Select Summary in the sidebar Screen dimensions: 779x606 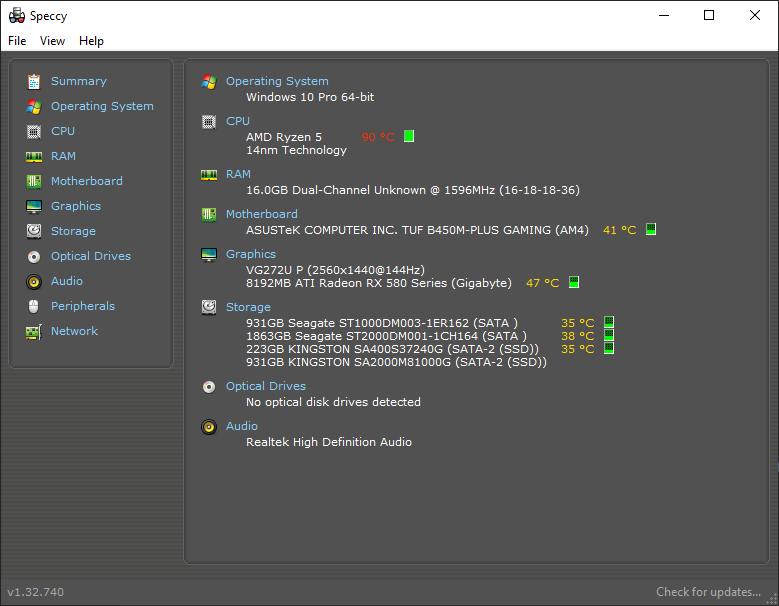[79, 81]
